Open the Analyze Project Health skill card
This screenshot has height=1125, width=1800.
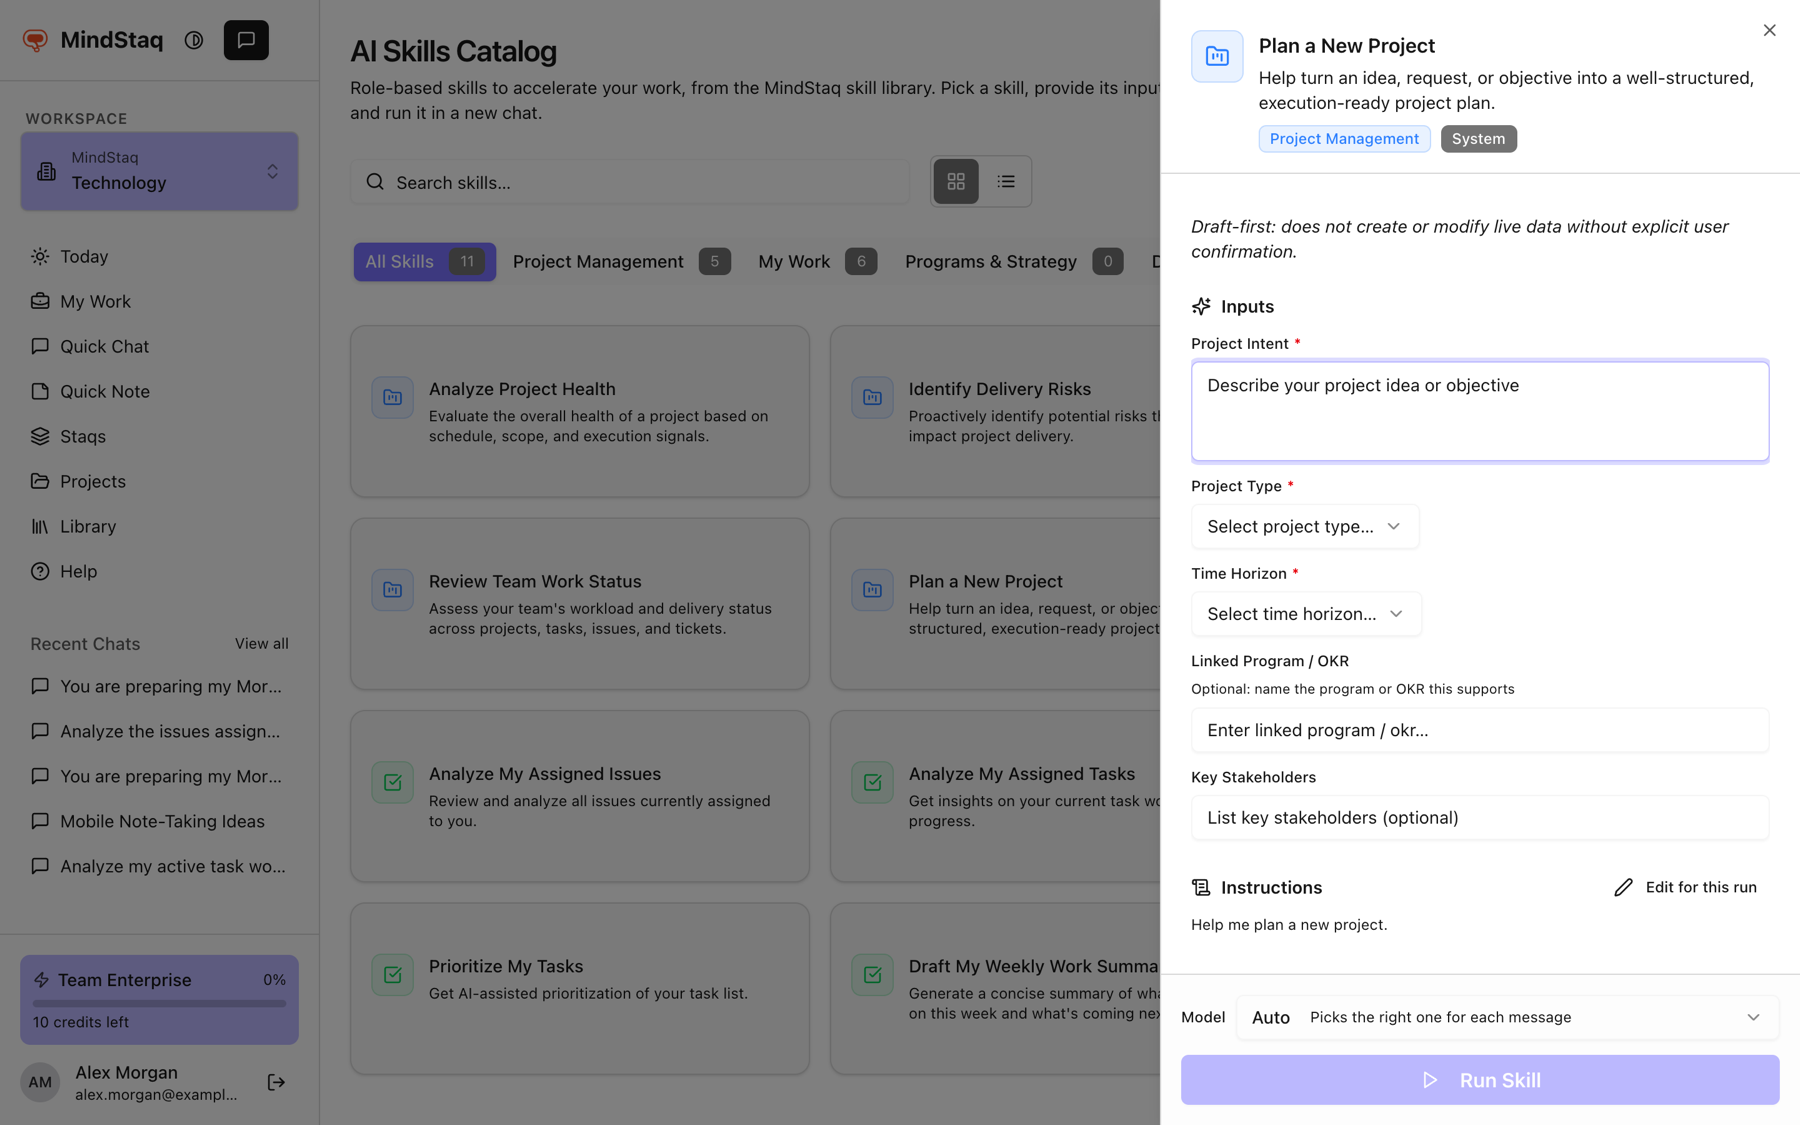(x=580, y=411)
